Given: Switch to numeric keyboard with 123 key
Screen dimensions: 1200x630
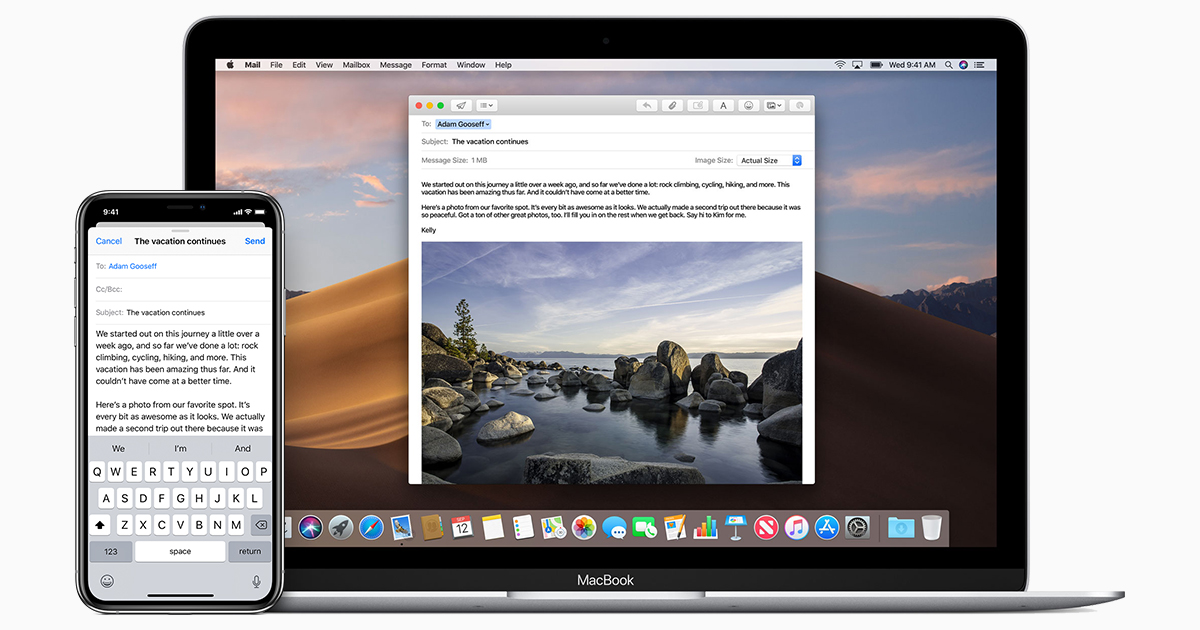Looking at the screenshot, I should [111, 551].
